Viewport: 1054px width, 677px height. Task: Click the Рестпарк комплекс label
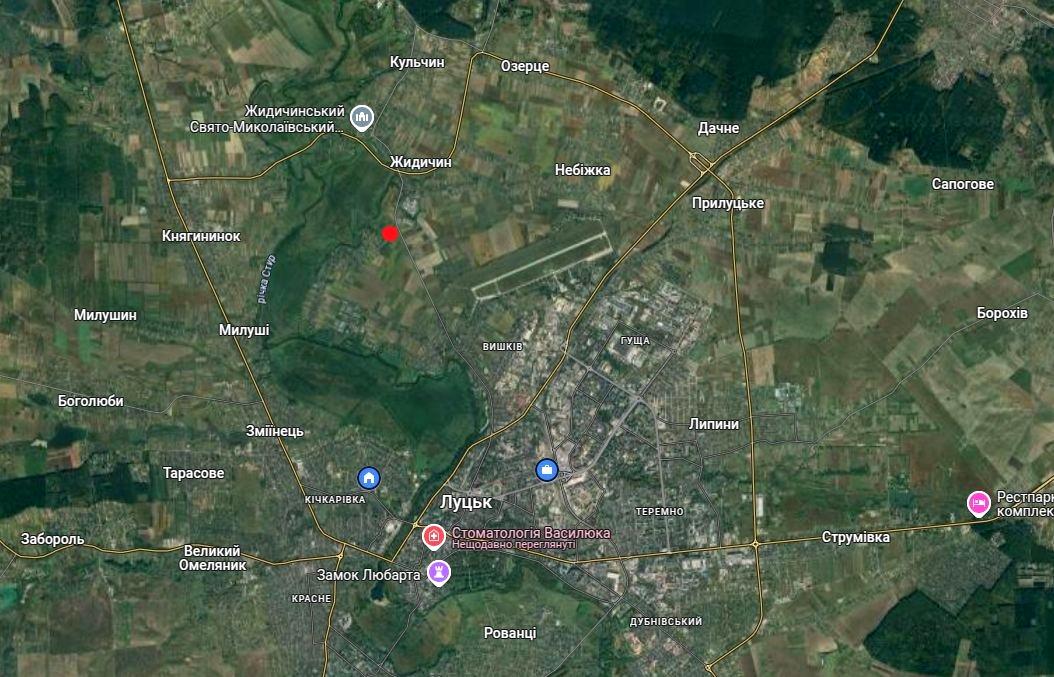1024,504
